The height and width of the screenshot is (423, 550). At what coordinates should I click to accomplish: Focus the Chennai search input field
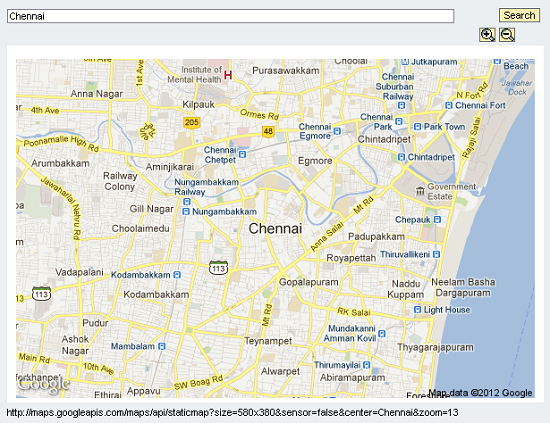click(x=230, y=16)
